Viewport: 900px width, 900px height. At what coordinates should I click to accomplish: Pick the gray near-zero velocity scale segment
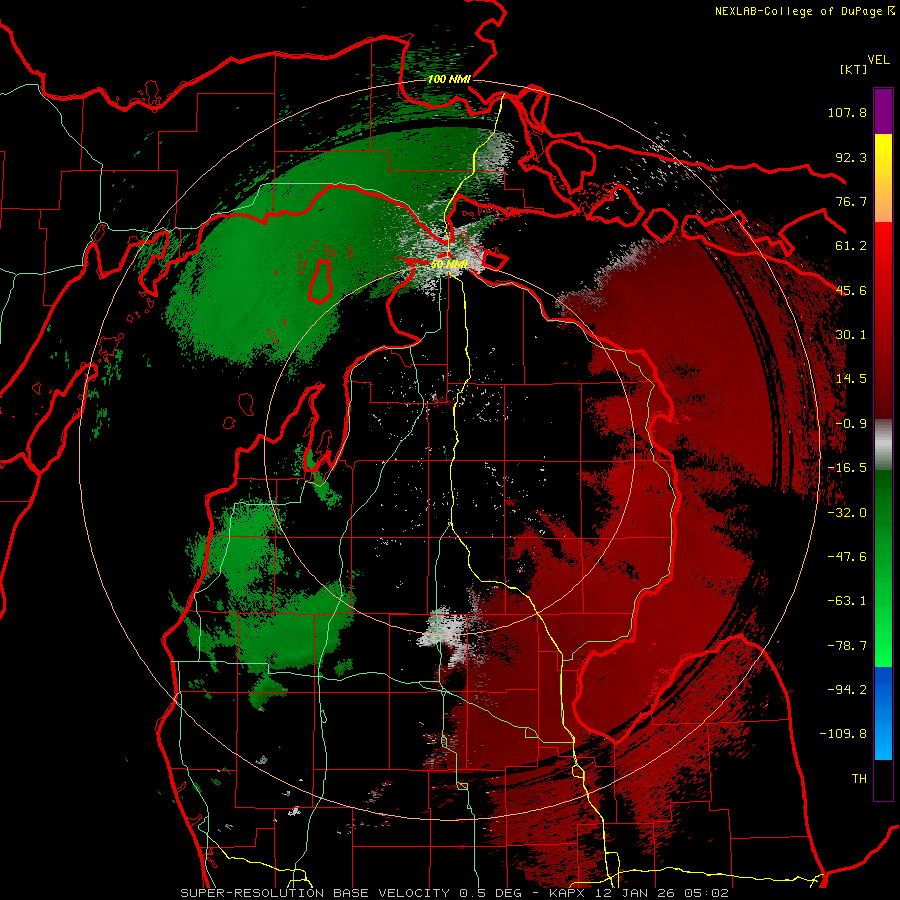[883, 445]
